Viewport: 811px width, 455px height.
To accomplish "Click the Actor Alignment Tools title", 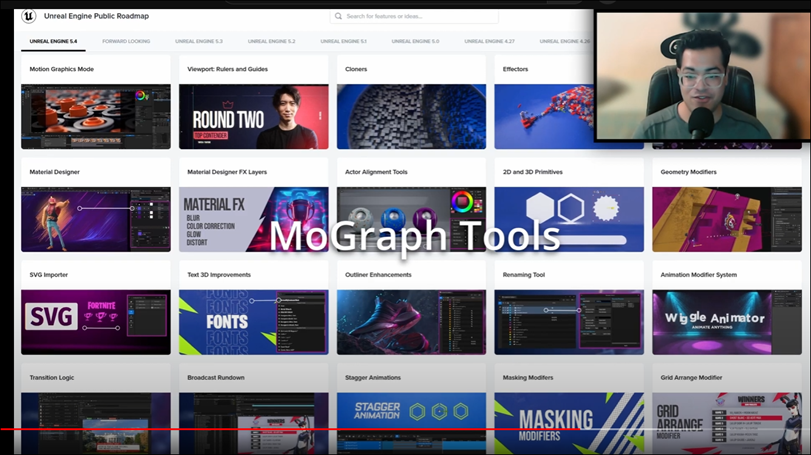I will click(x=376, y=172).
